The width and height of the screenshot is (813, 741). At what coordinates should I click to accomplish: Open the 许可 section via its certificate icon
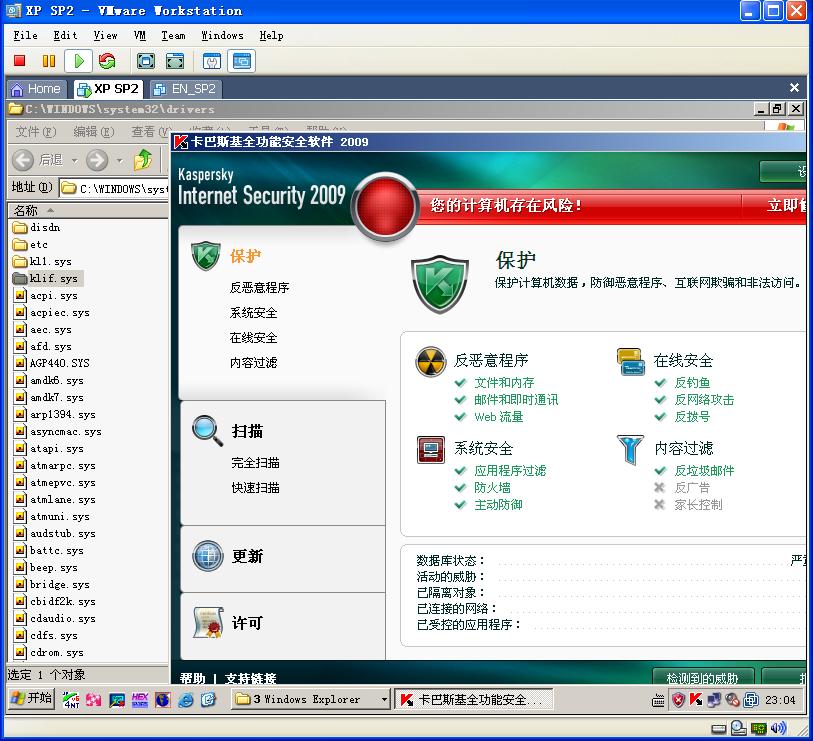click(208, 622)
